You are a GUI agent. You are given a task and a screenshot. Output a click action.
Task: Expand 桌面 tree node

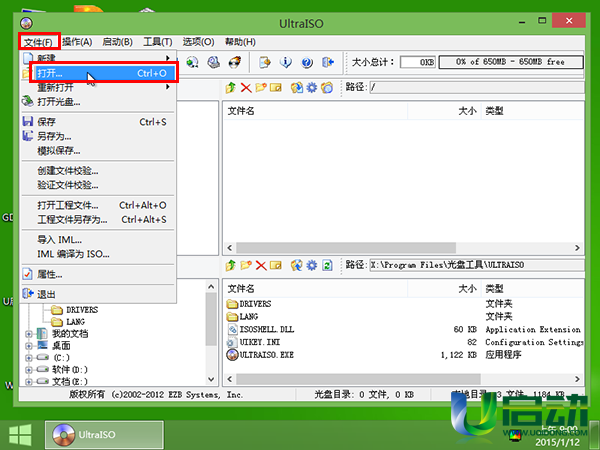(29, 346)
